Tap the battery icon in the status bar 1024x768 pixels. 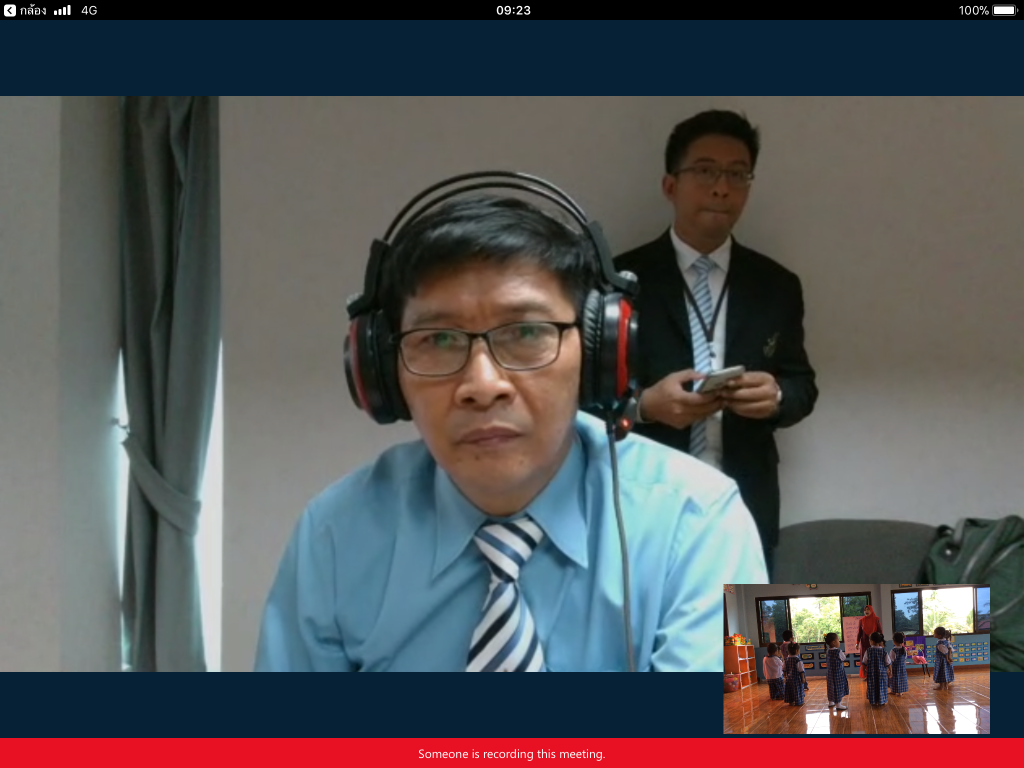tap(1004, 10)
